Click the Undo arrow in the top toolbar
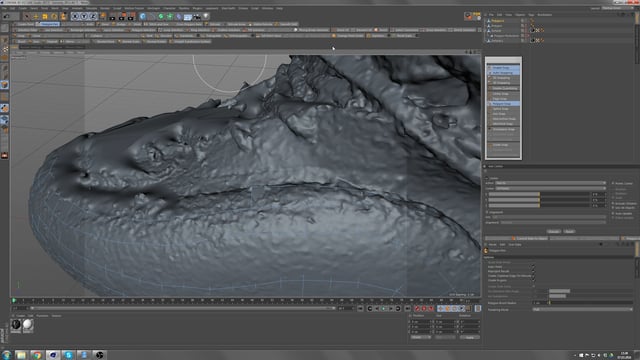 tap(7, 16)
